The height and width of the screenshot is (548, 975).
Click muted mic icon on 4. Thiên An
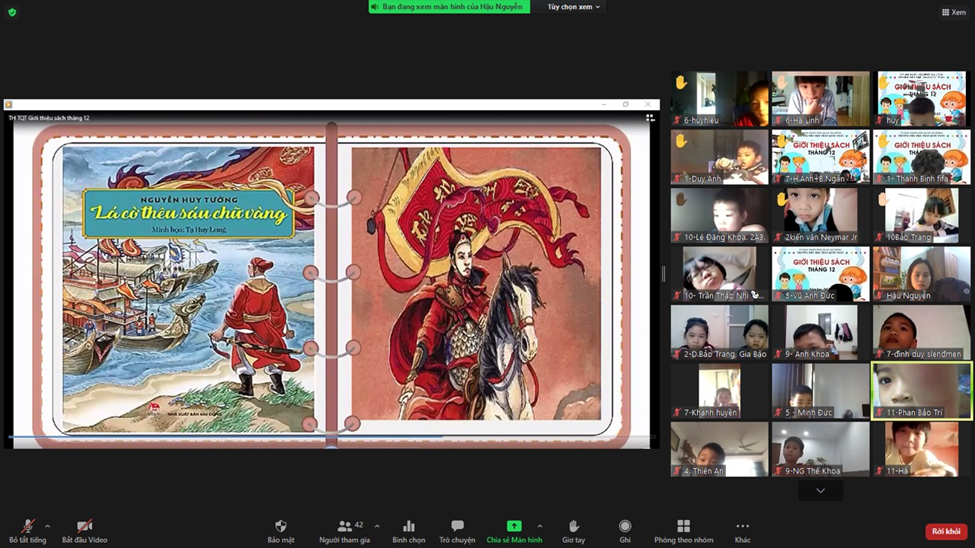click(x=678, y=471)
